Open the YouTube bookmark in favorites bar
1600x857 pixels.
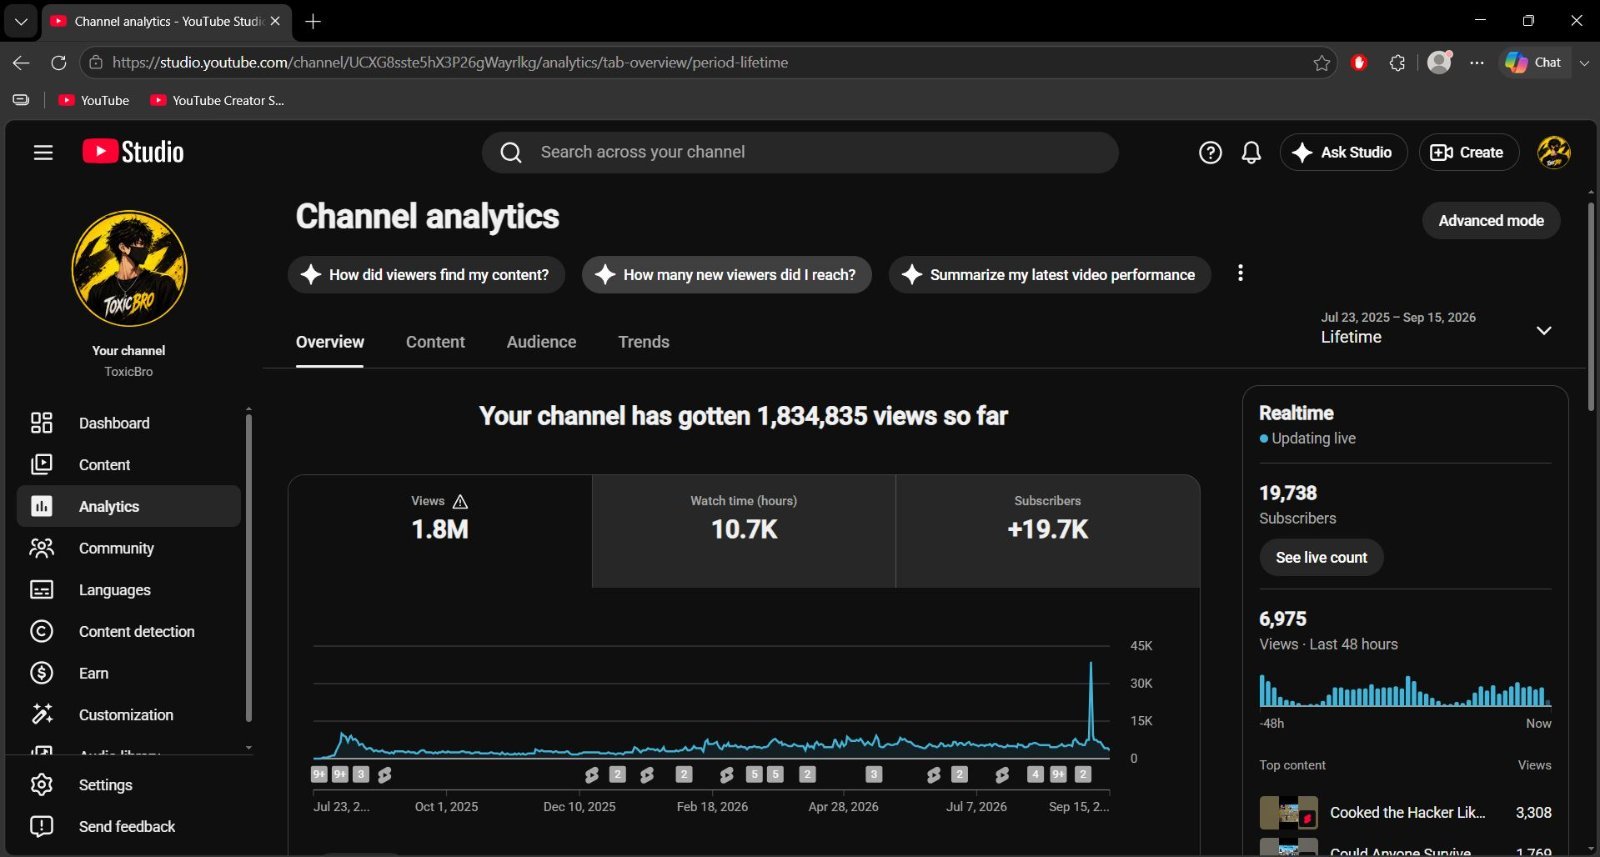(94, 100)
